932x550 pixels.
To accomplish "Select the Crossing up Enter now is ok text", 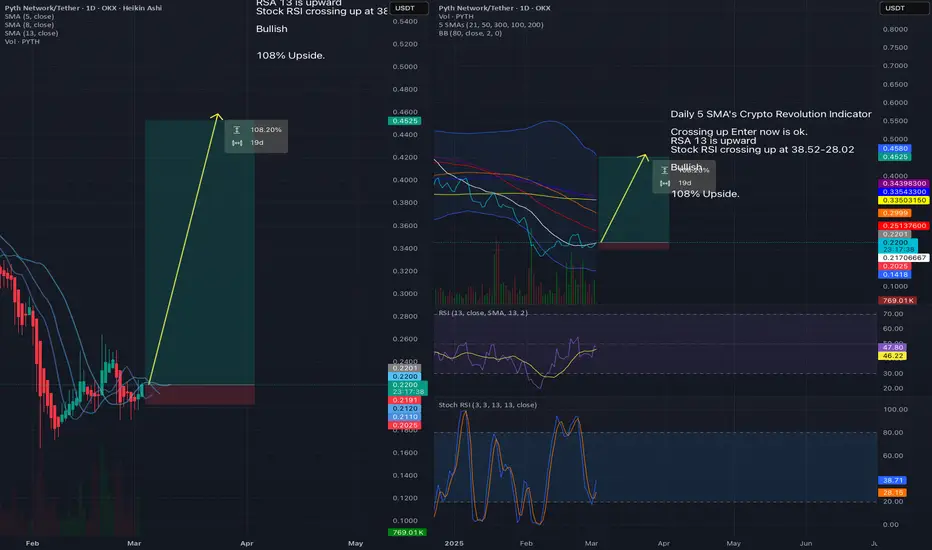I will click(739, 132).
